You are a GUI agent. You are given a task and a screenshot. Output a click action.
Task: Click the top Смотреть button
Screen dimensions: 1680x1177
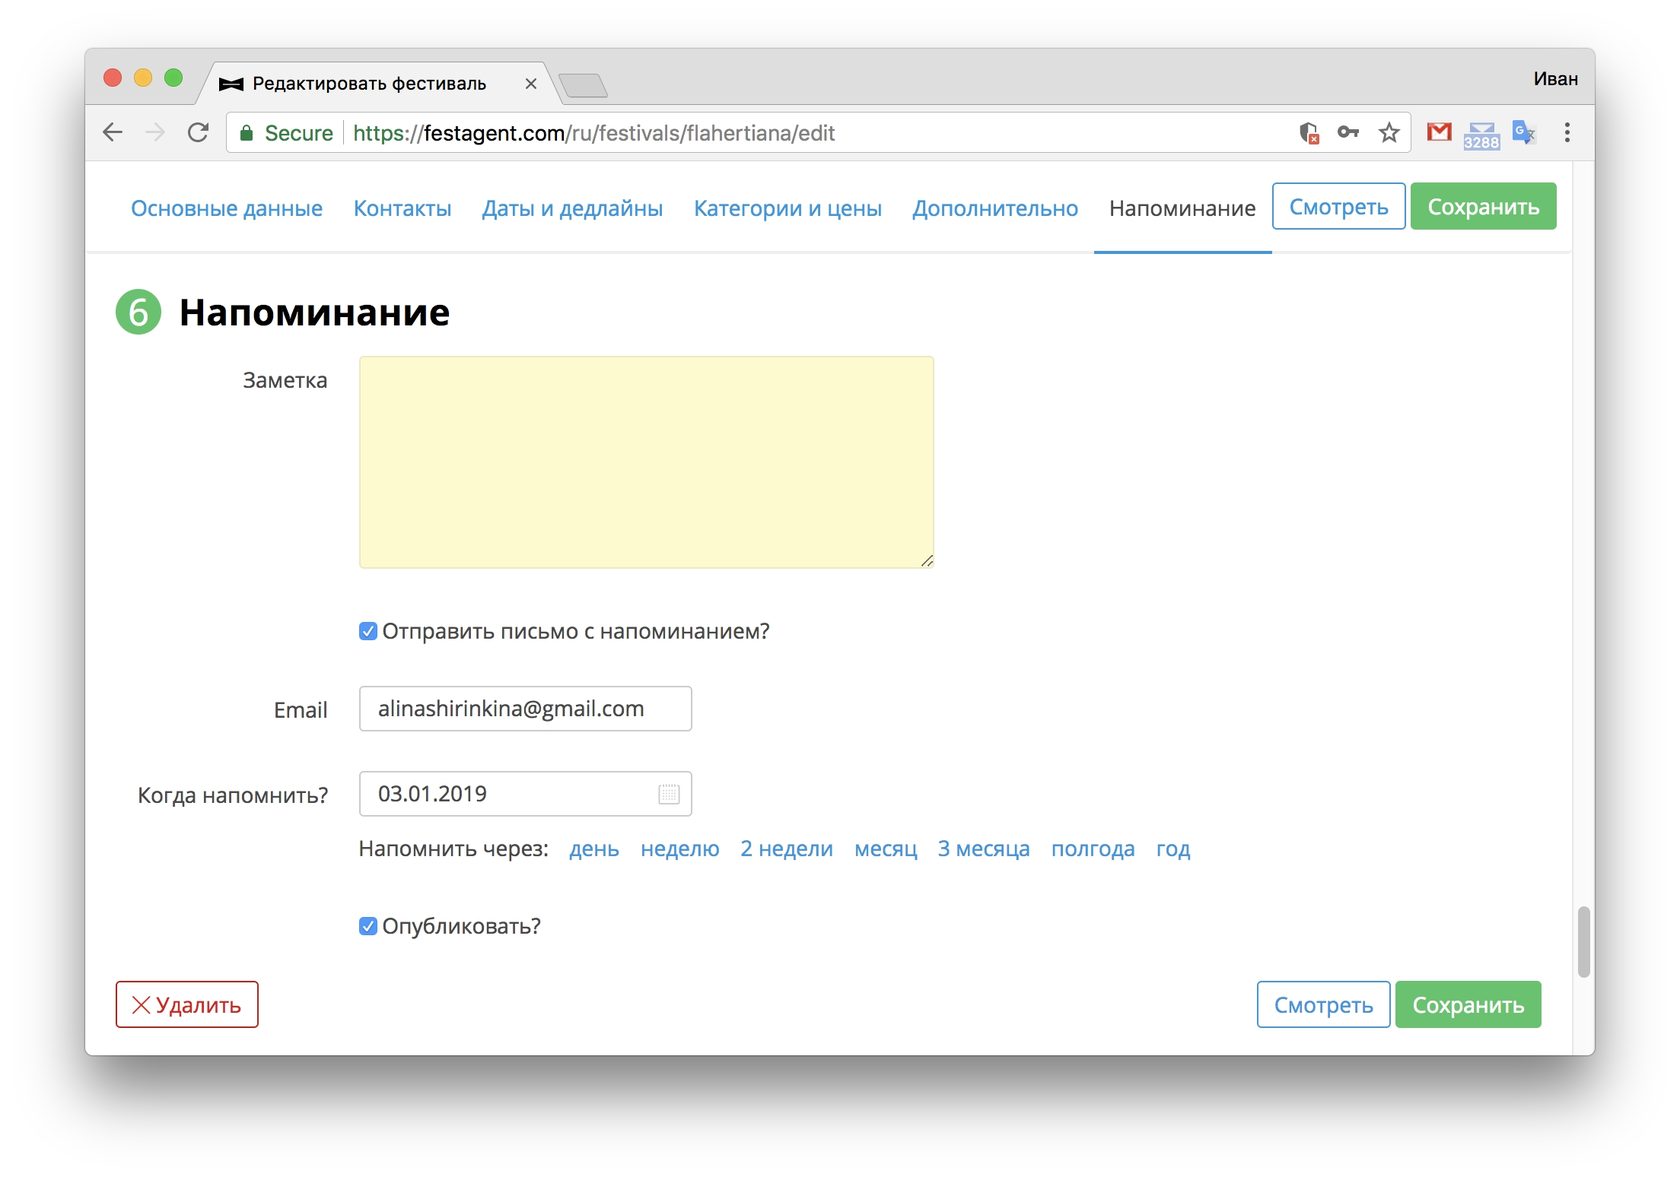pyautogui.click(x=1339, y=206)
